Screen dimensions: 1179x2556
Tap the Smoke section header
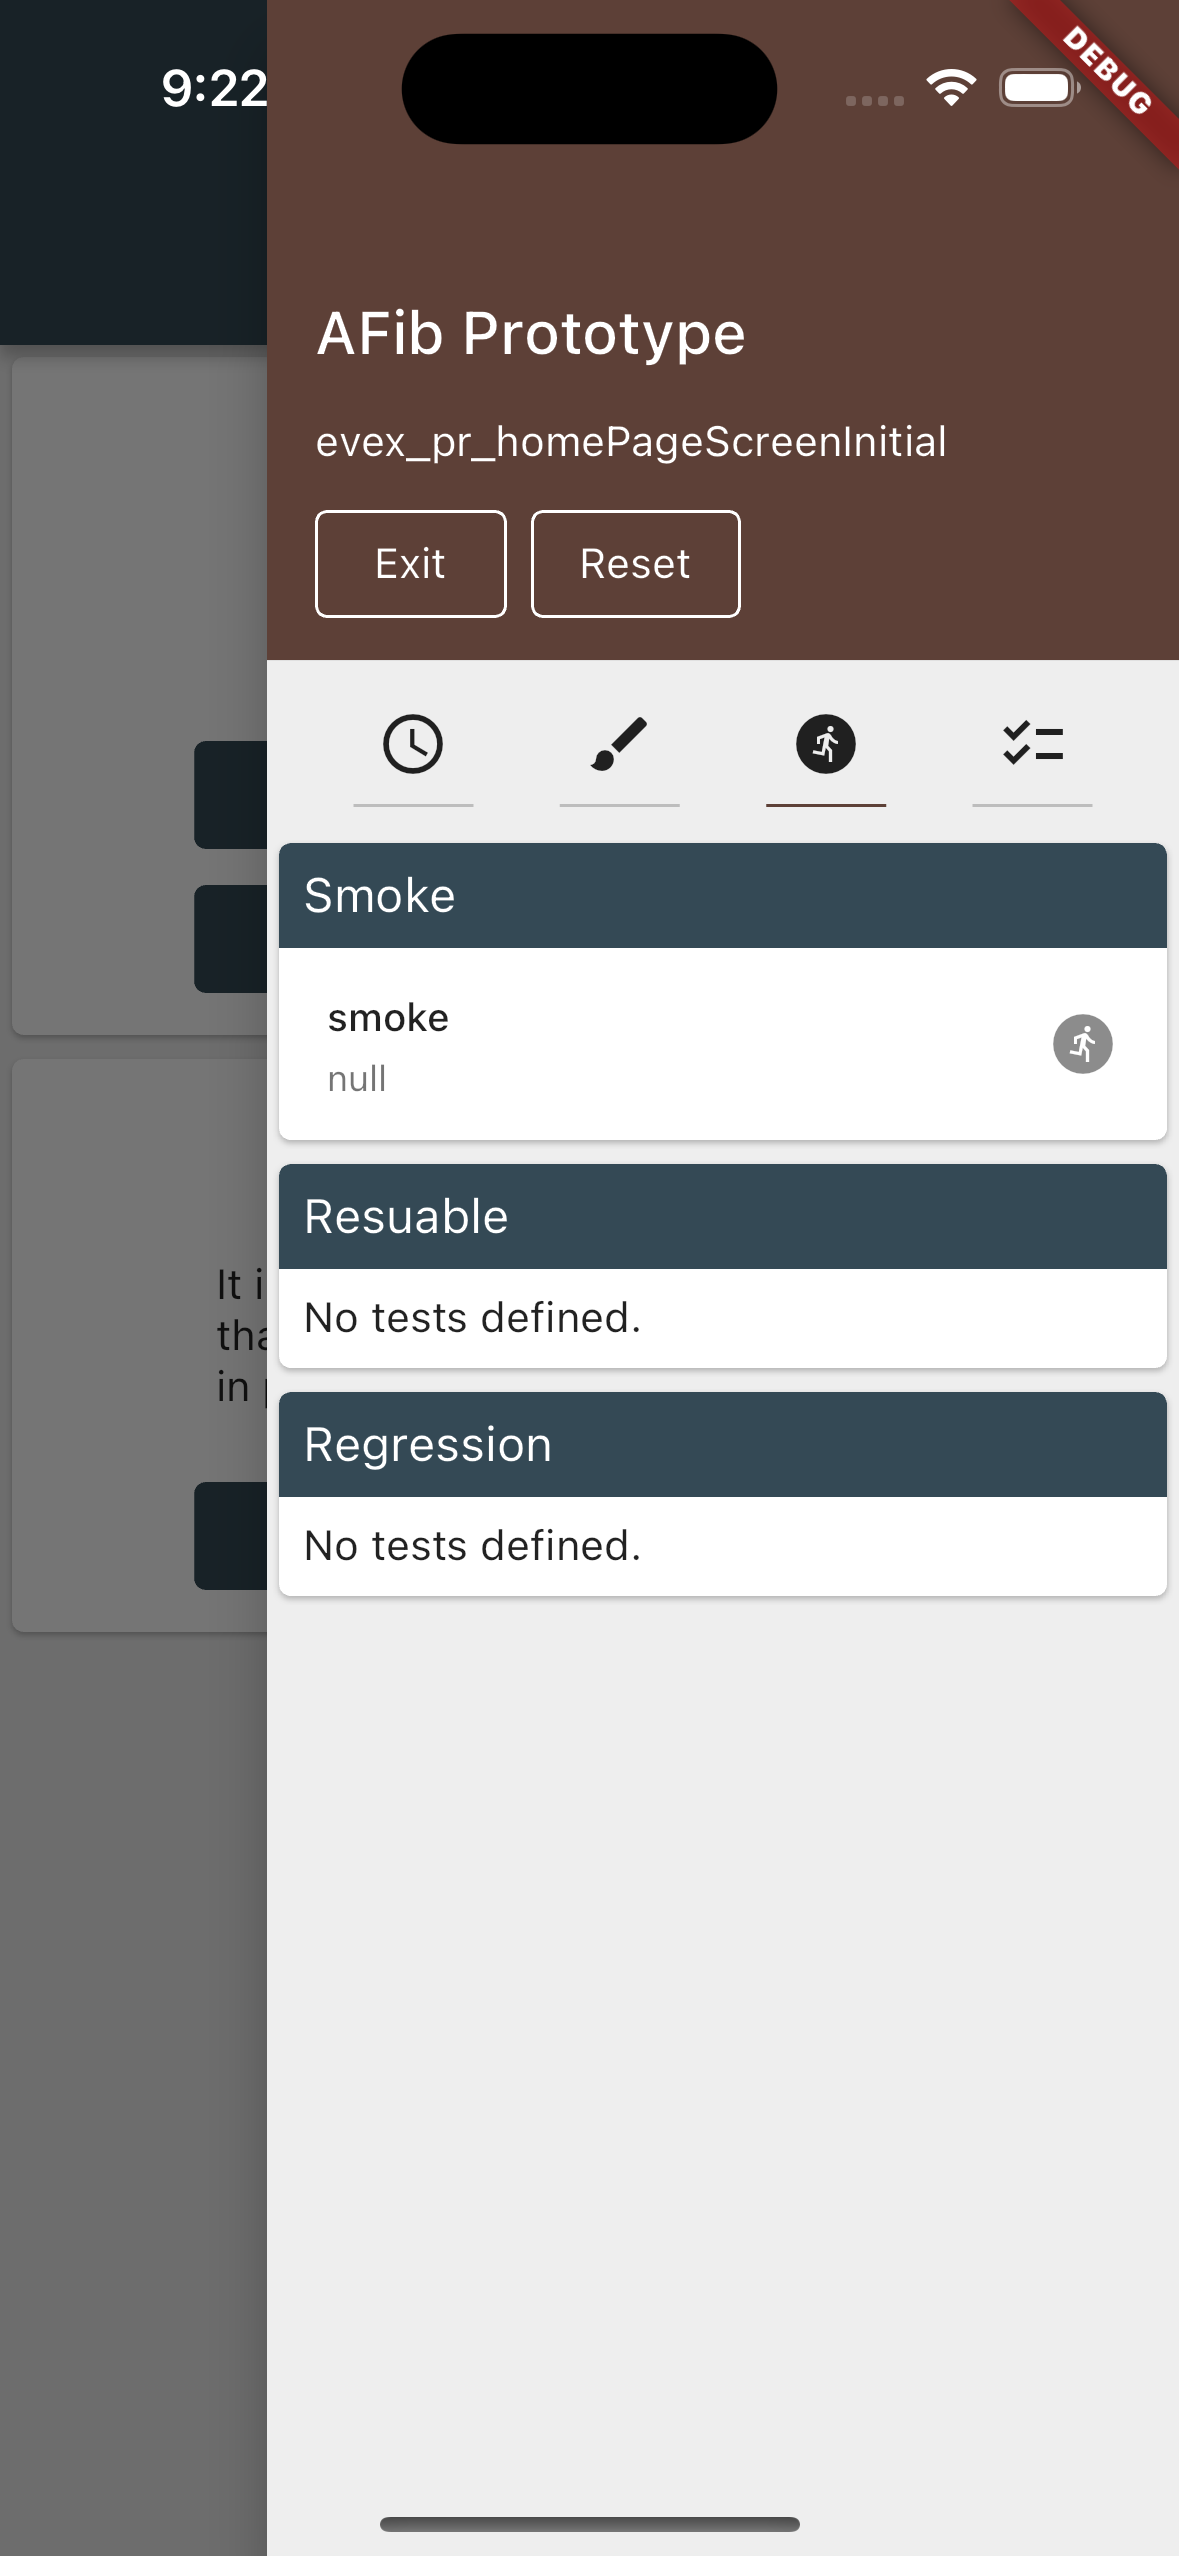(723, 896)
